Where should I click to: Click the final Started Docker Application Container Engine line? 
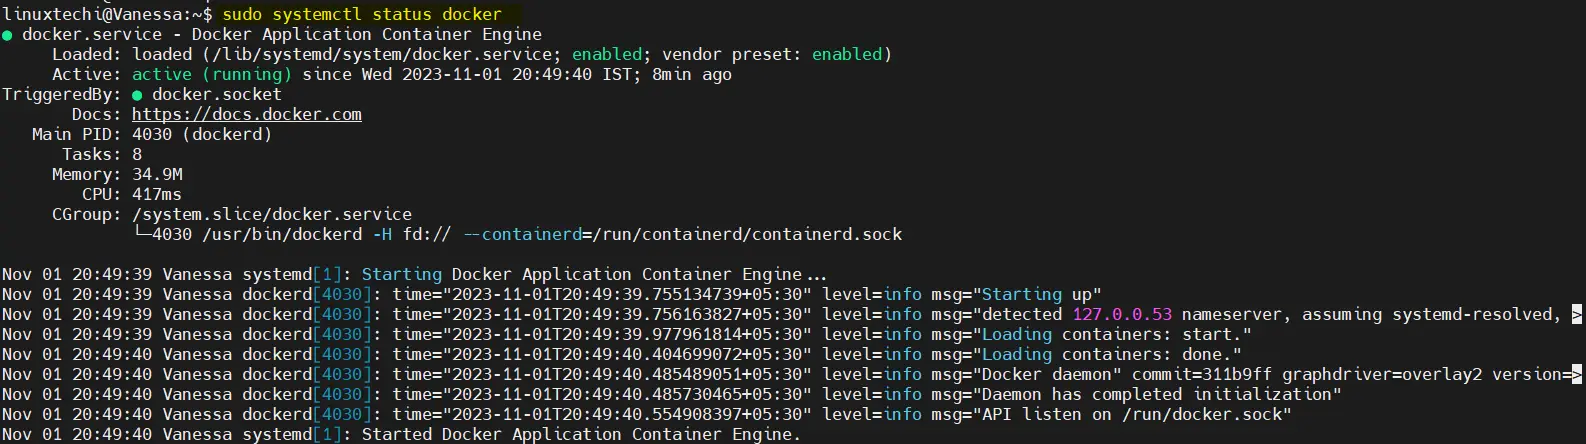coord(402,434)
